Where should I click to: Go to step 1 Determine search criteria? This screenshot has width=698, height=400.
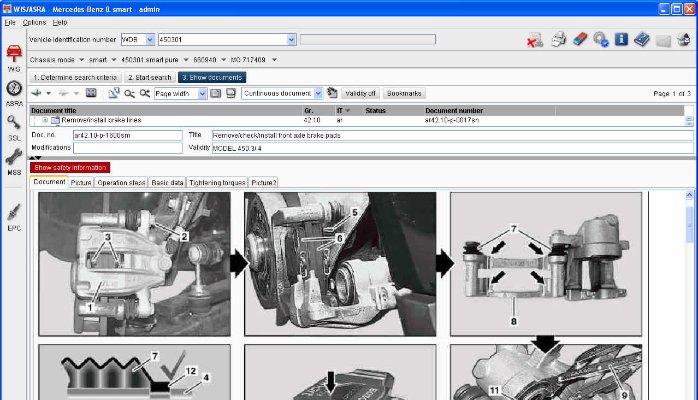(x=75, y=77)
